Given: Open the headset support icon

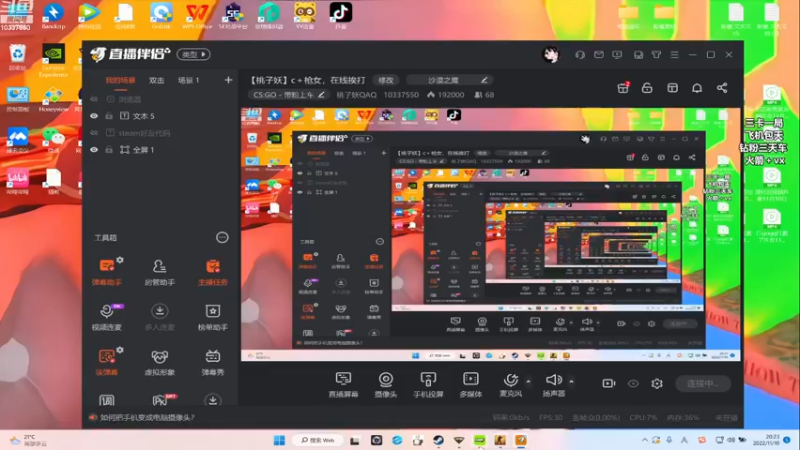Looking at the screenshot, I should click(x=580, y=55).
